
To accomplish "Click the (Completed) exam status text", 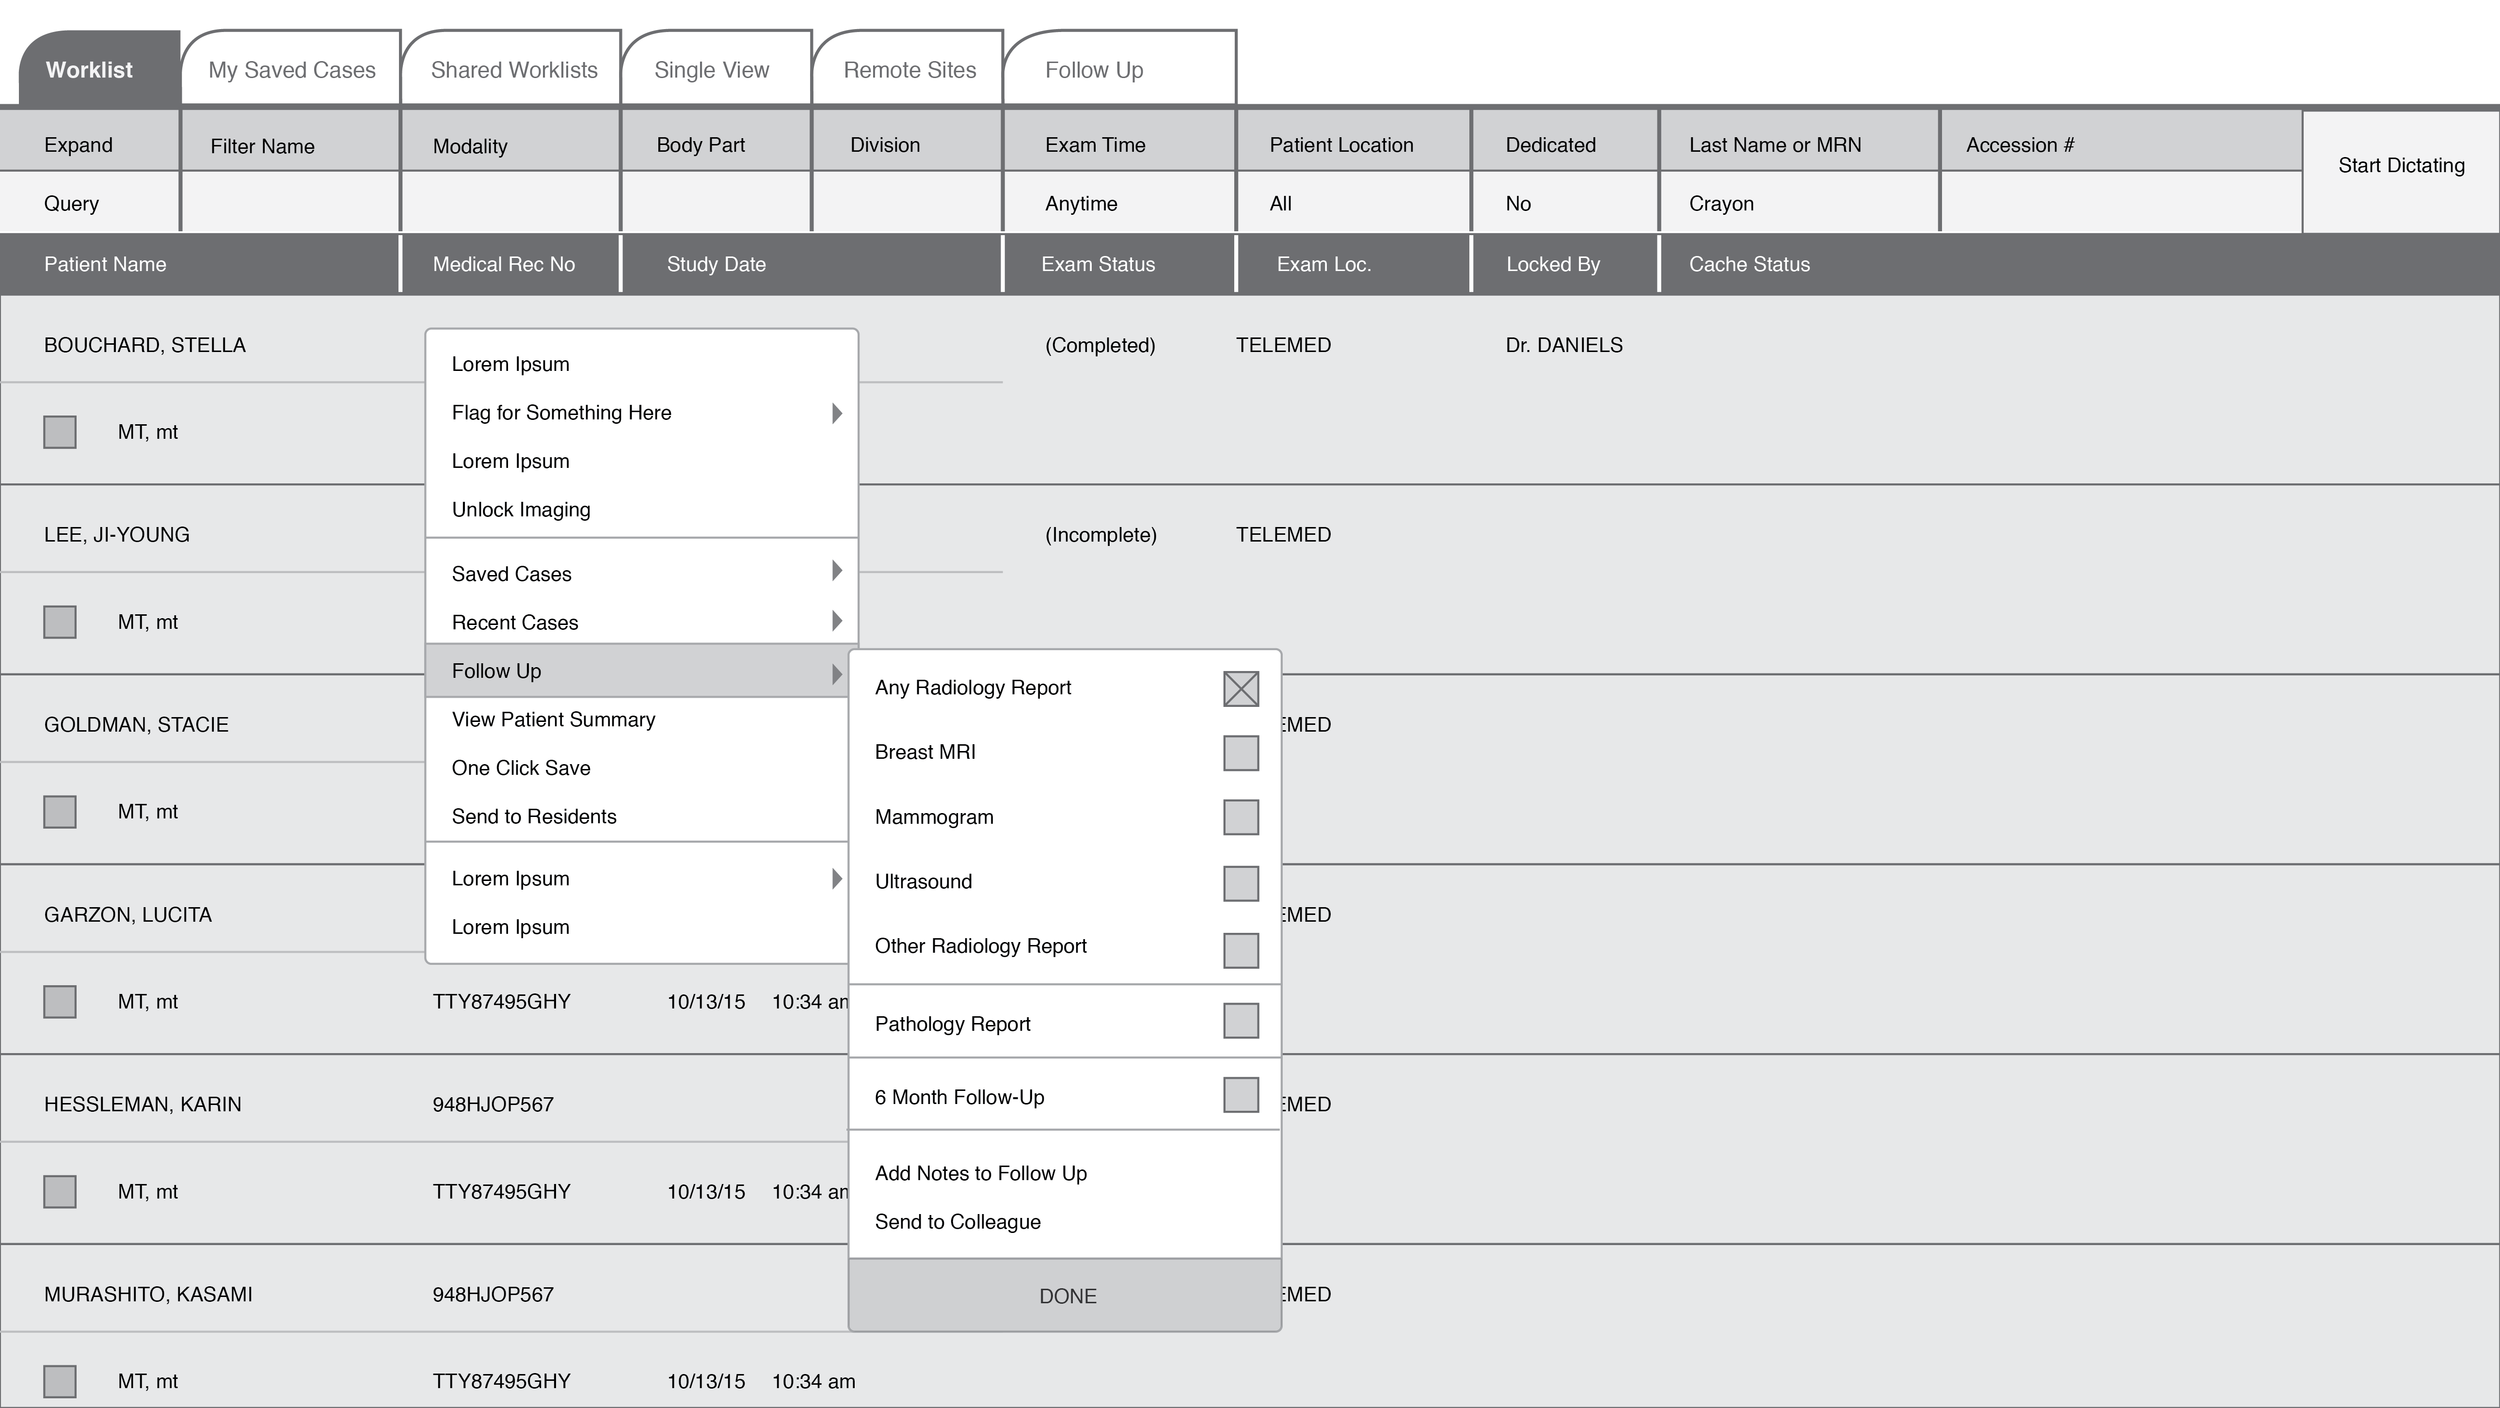I will [1100, 345].
